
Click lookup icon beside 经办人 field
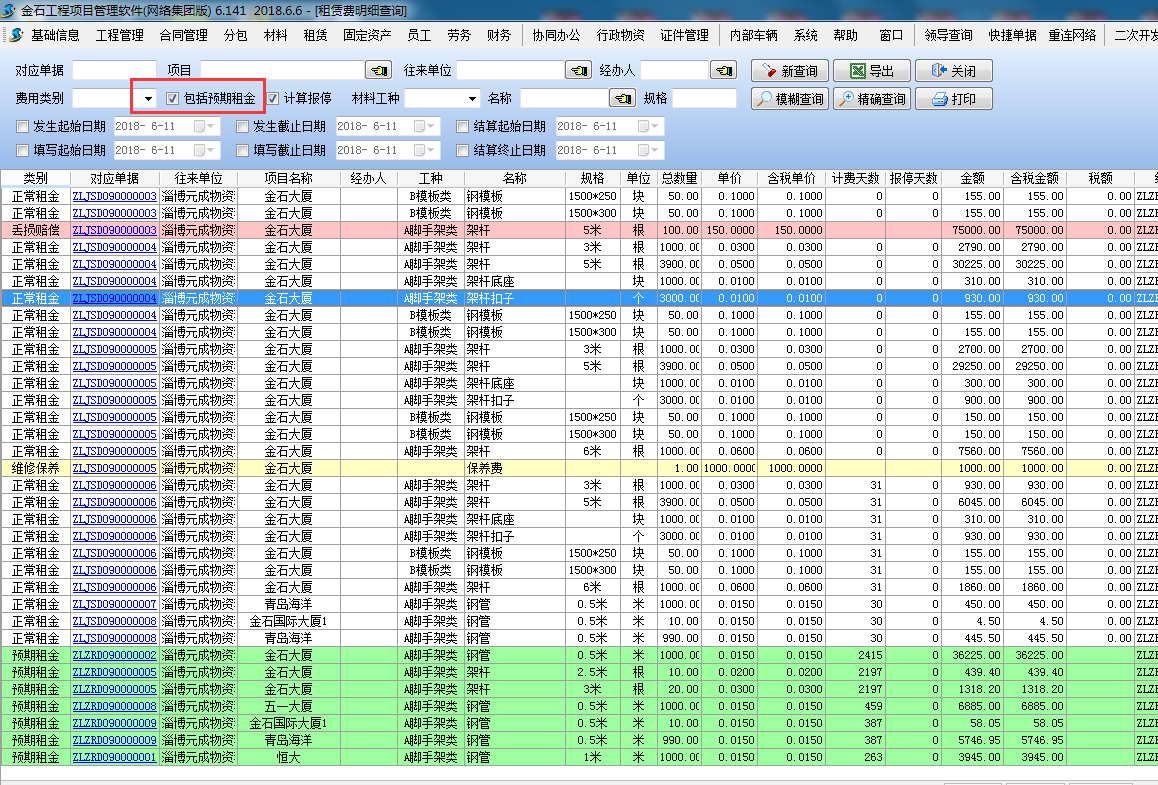point(723,71)
